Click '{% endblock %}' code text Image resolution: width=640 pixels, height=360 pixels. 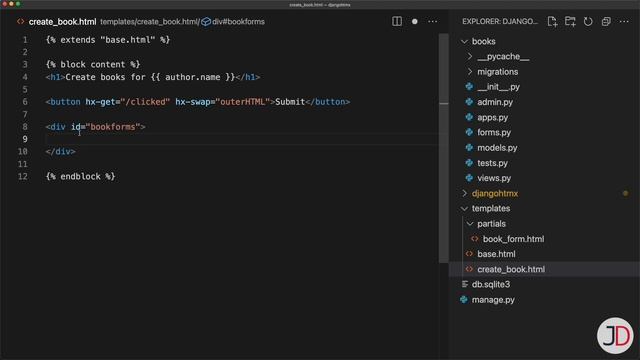(x=80, y=176)
